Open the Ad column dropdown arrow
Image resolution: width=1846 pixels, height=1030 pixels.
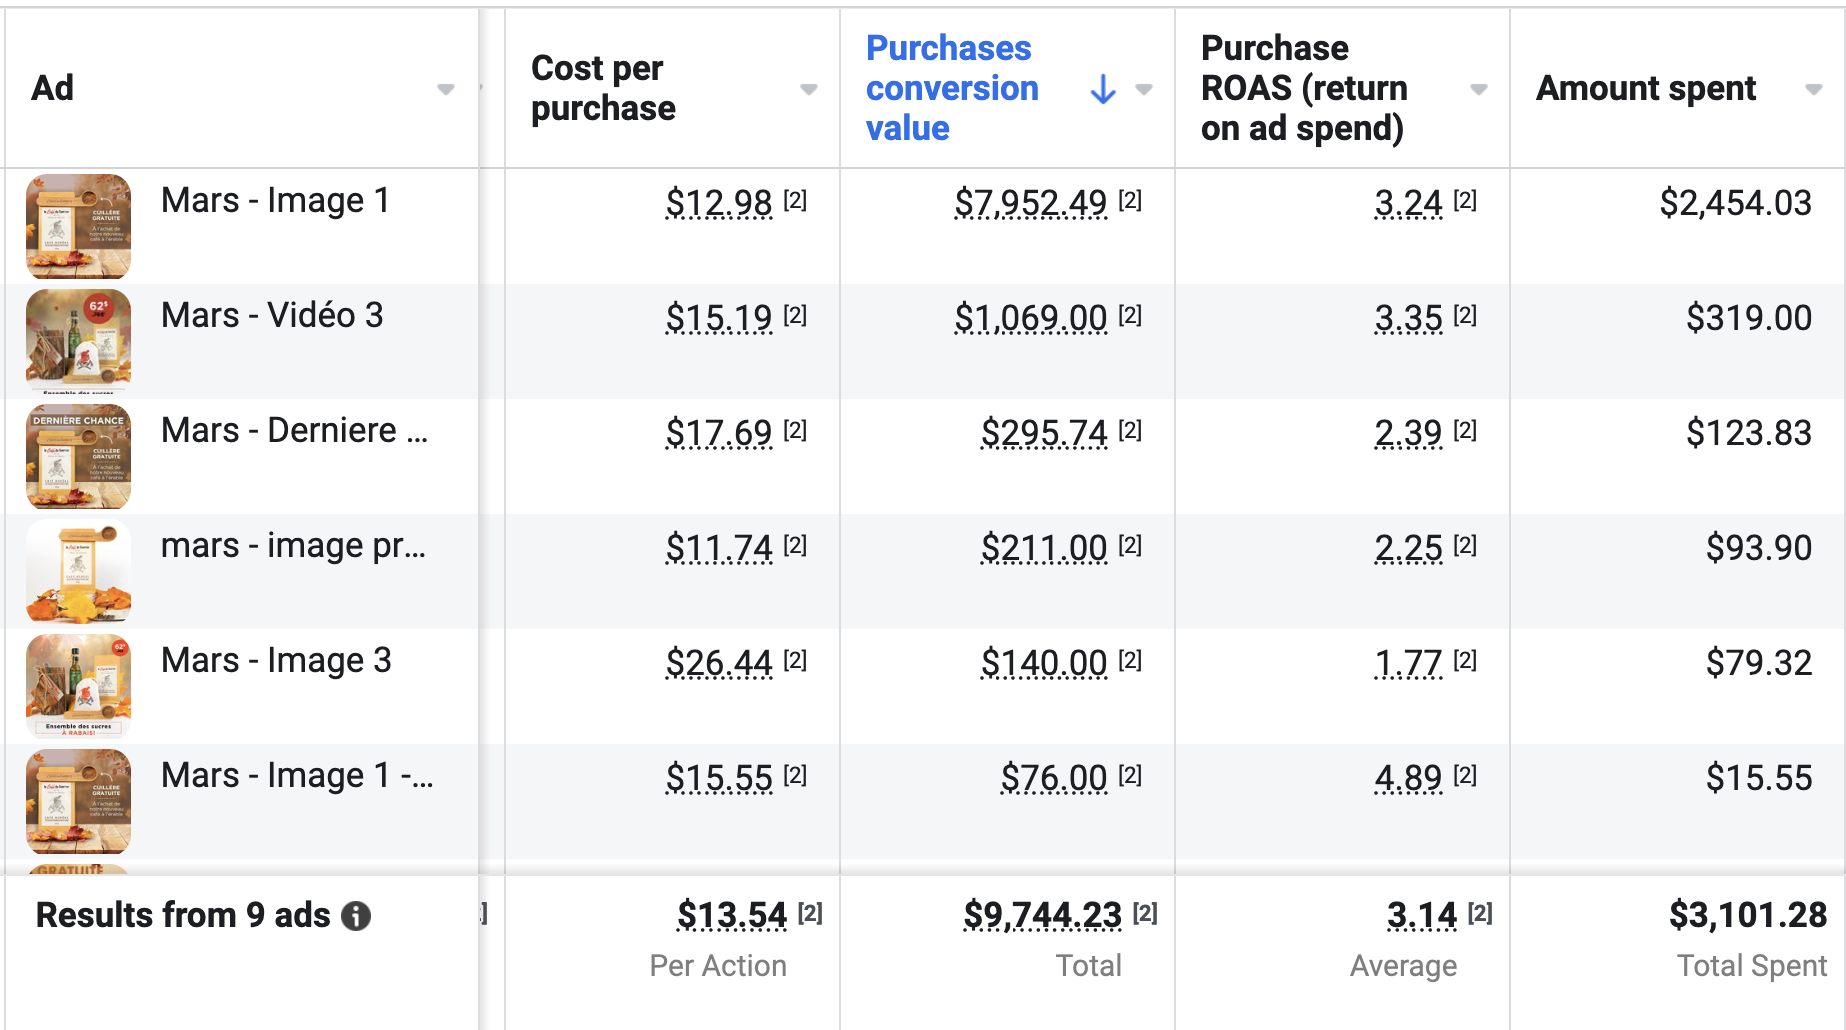pyautogui.click(x=446, y=89)
